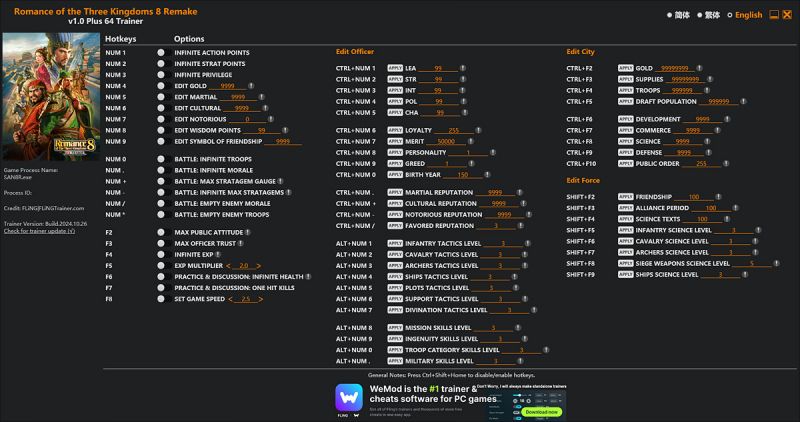Screen dimensions: 800x422
Task: Apply the LEA officer stat value
Action: pyautogui.click(x=395, y=68)
